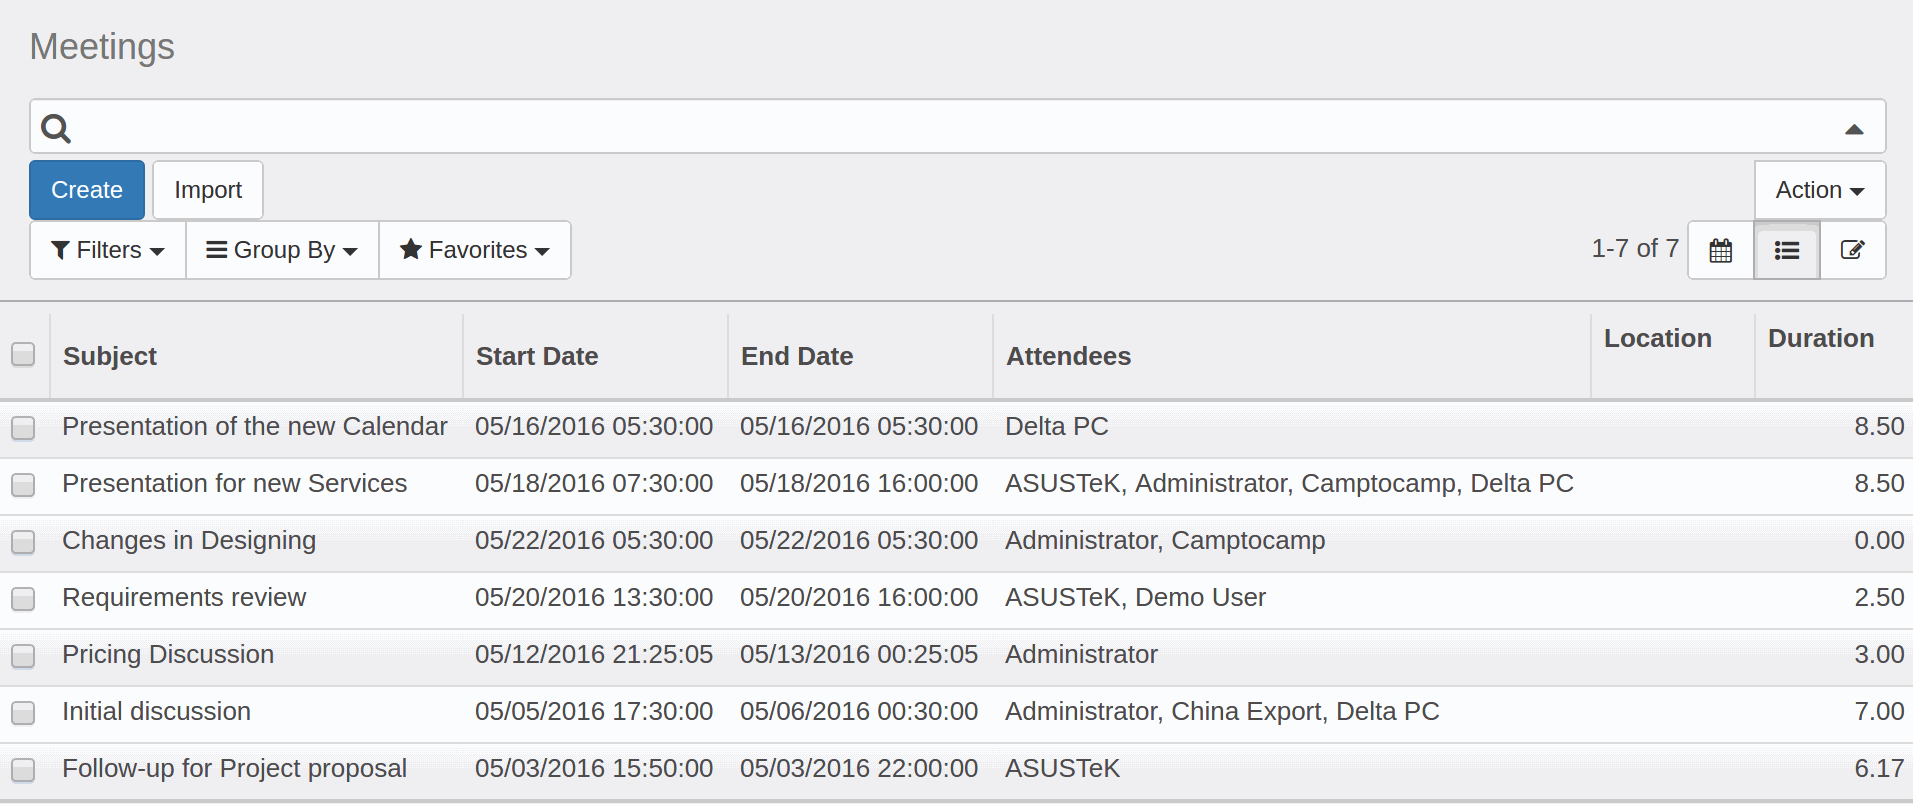Sort by the Subject column header

pyautogui.click(x=110, y=356)
